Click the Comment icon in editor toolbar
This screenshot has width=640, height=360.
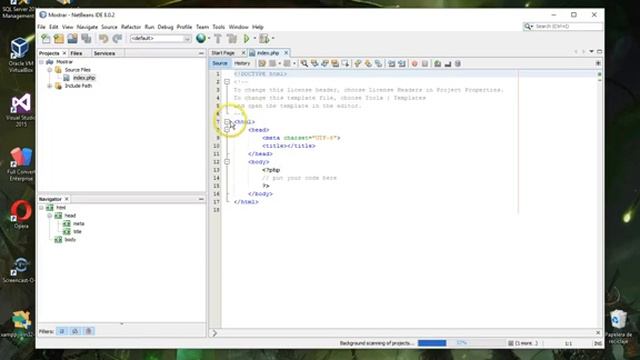448,64
